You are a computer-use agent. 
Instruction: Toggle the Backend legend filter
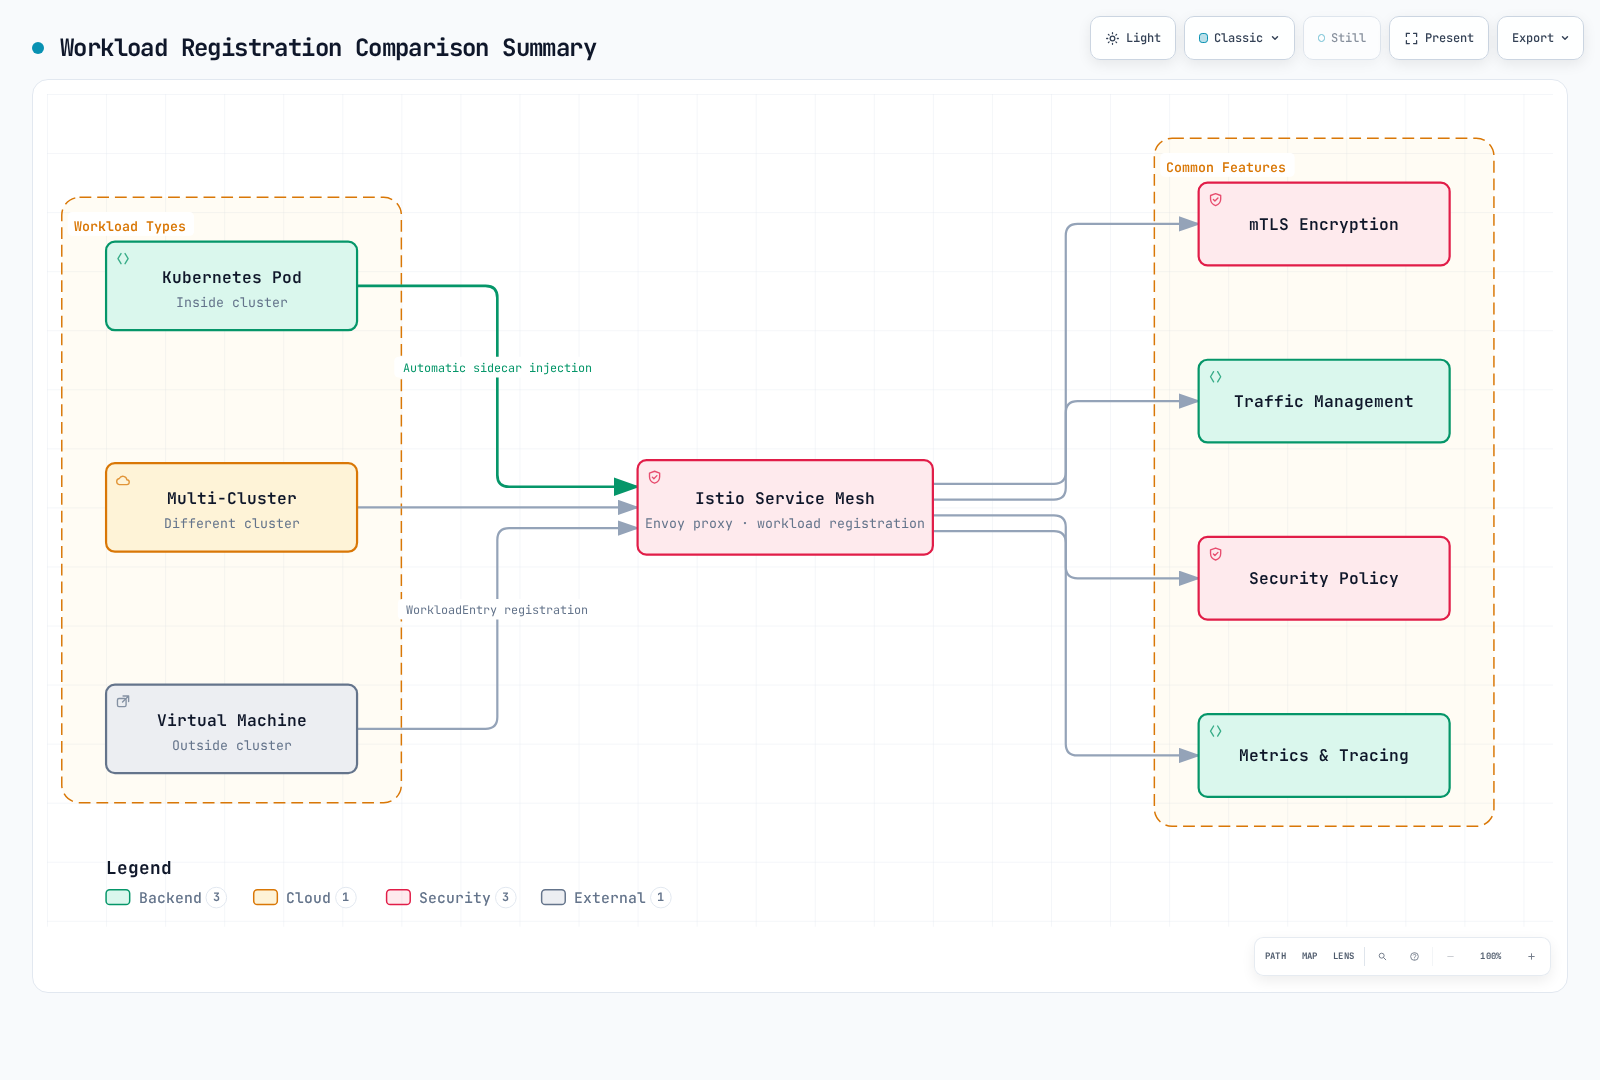pyautogui.click(x=166, y=898)
